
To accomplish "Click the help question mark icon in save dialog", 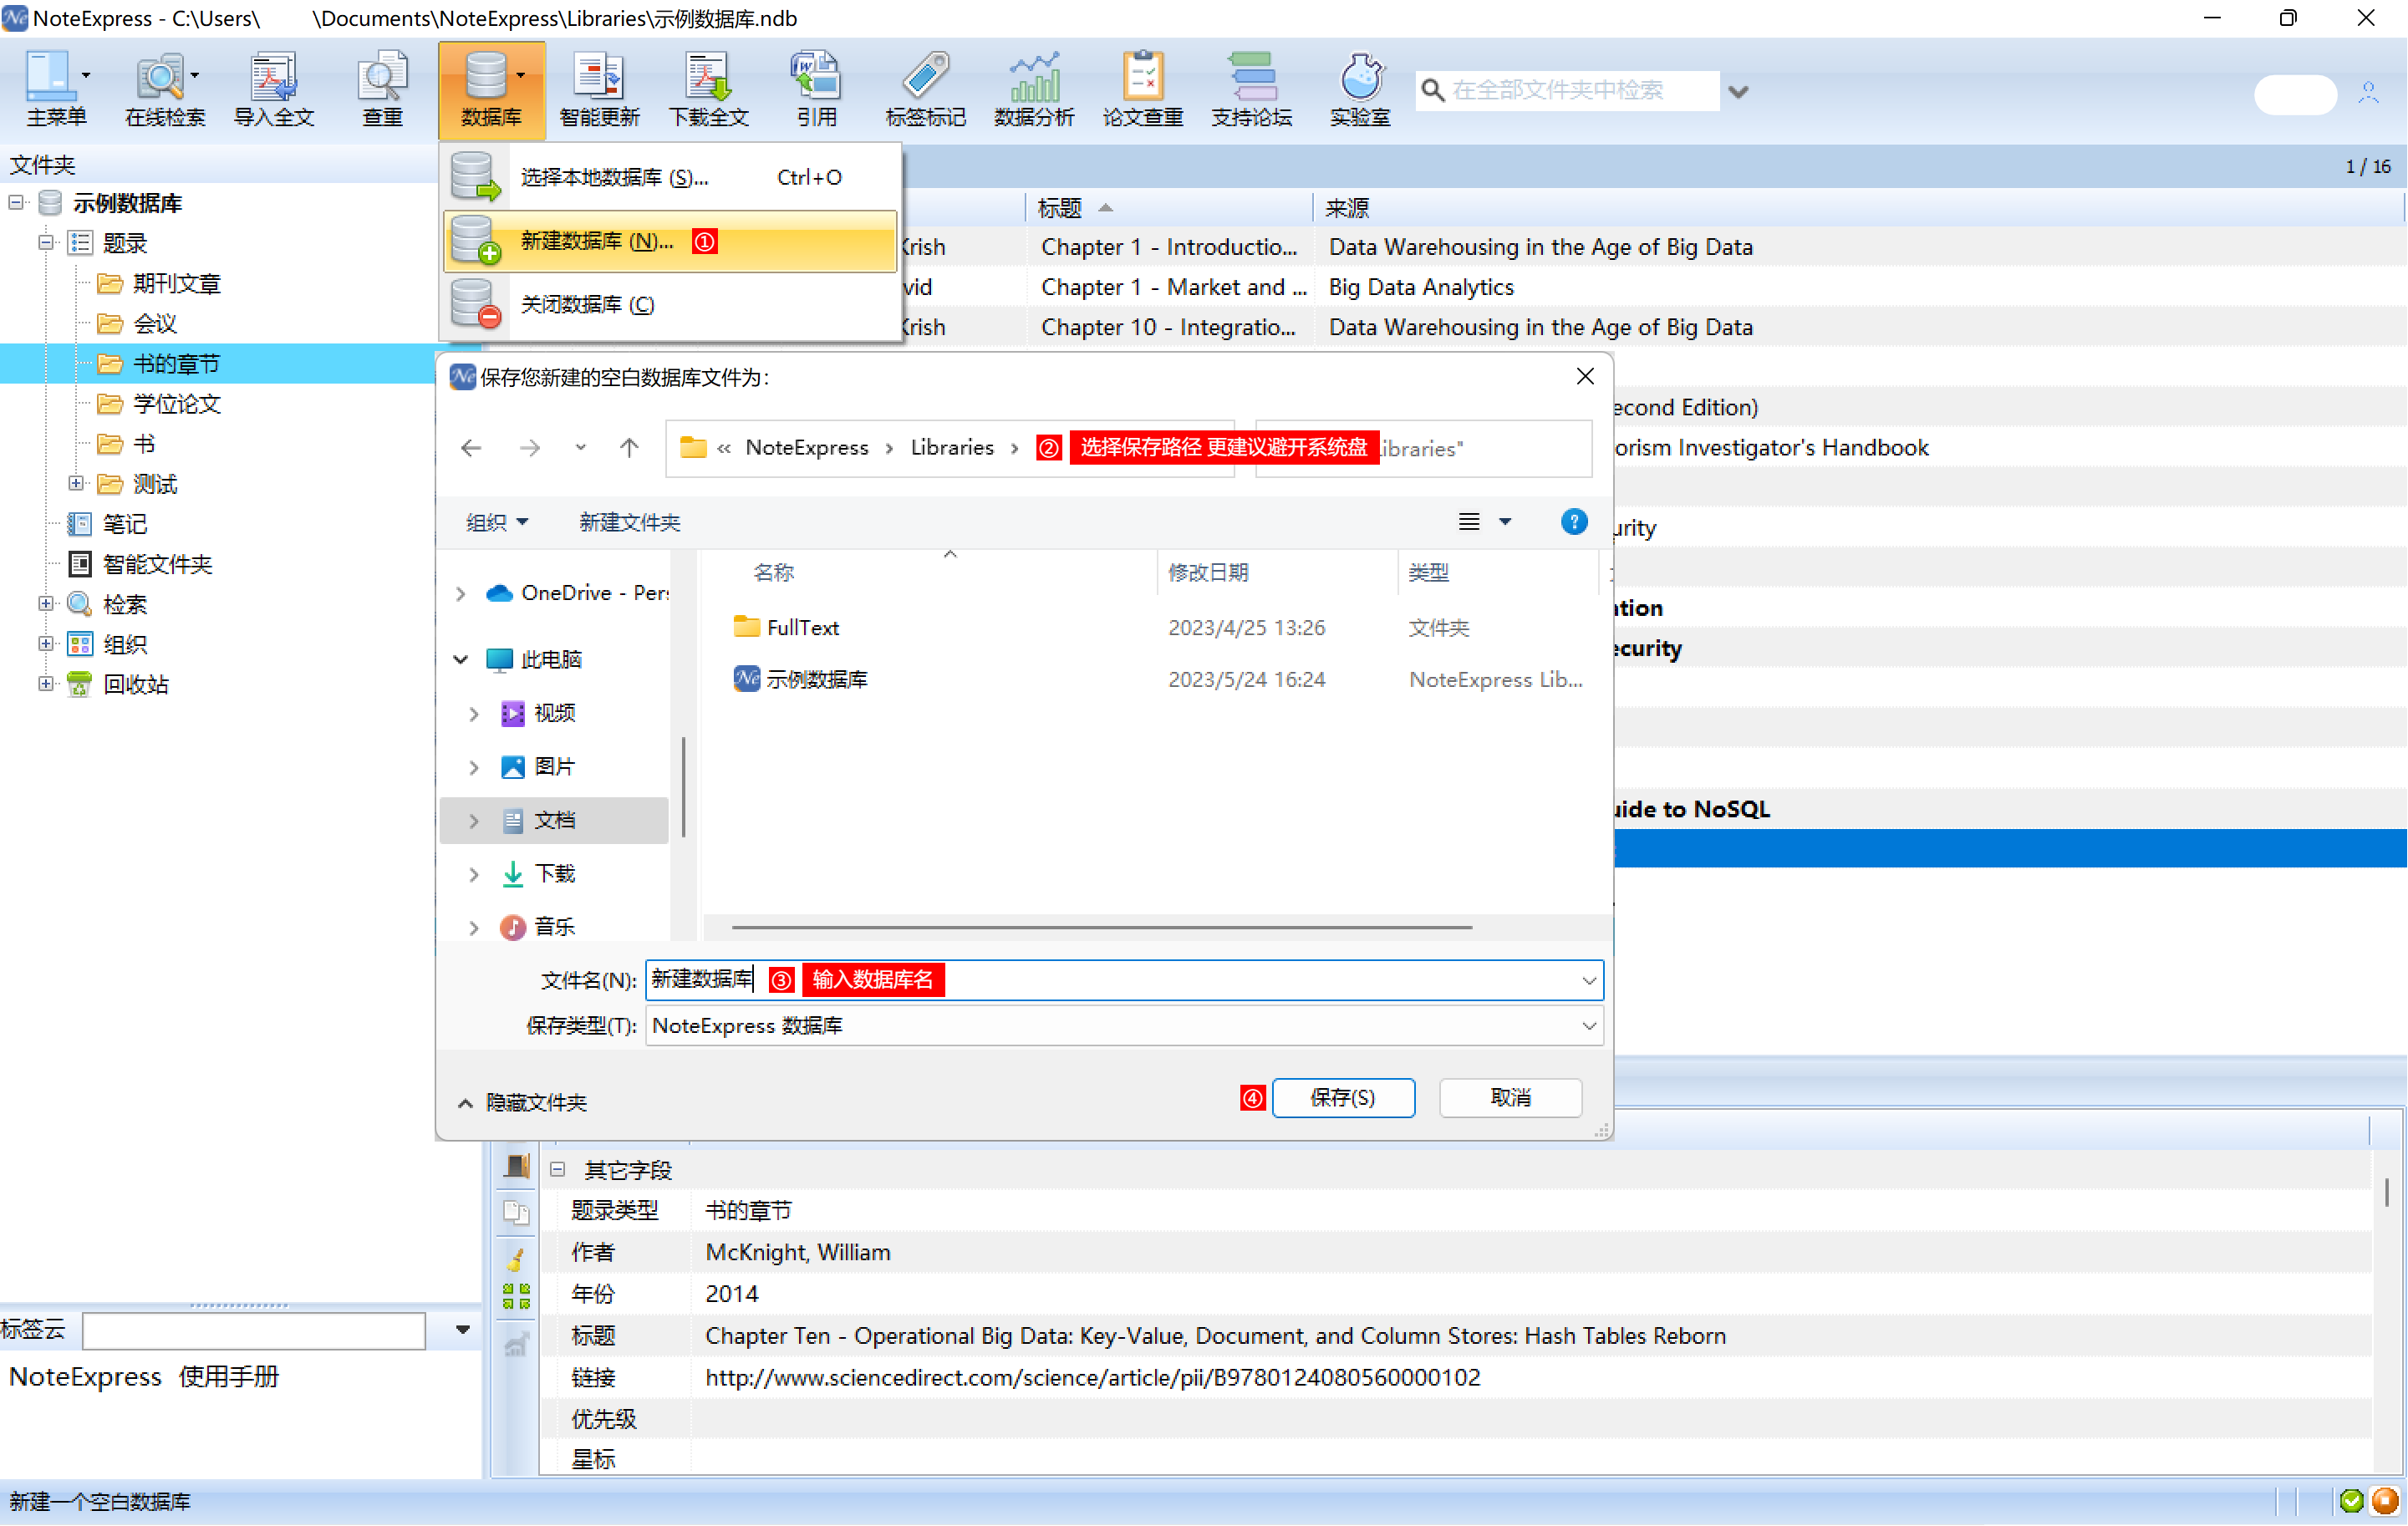I will click(1574, 522).
